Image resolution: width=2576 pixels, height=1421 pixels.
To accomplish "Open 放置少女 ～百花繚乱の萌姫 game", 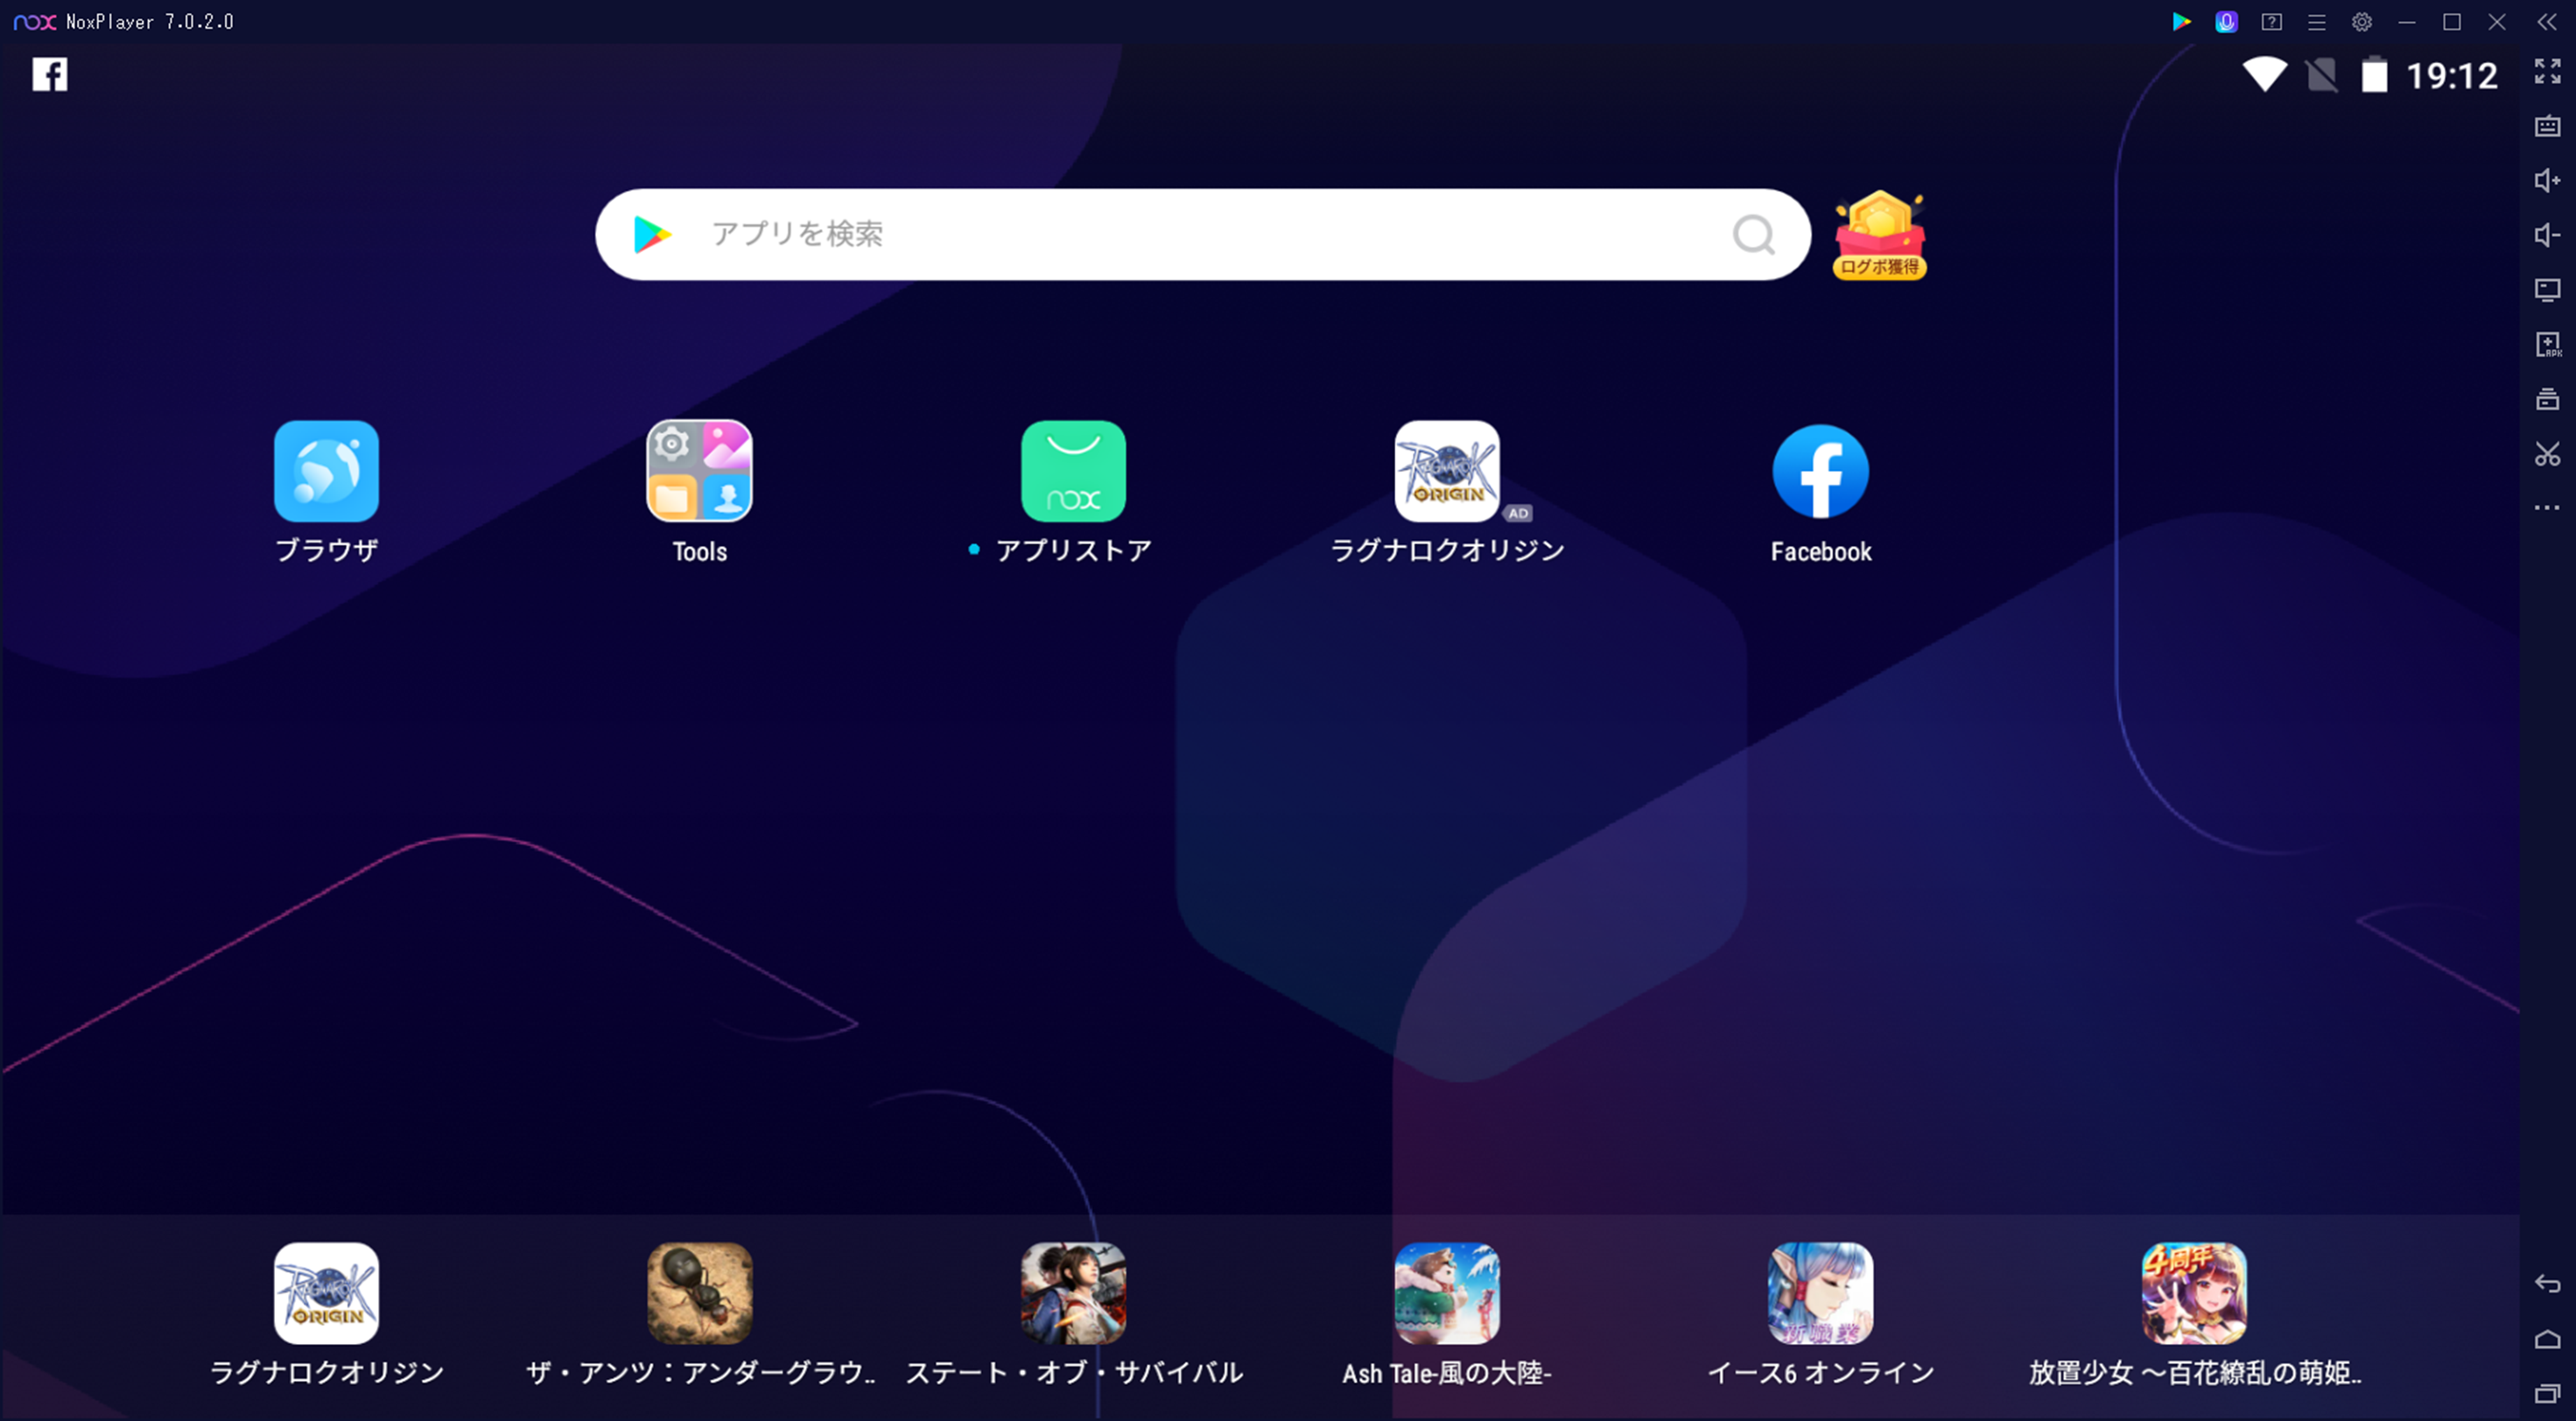I will (x=2194, y=1293).
